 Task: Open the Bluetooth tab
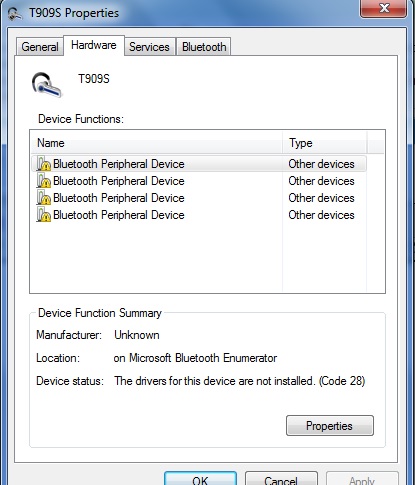204,47
